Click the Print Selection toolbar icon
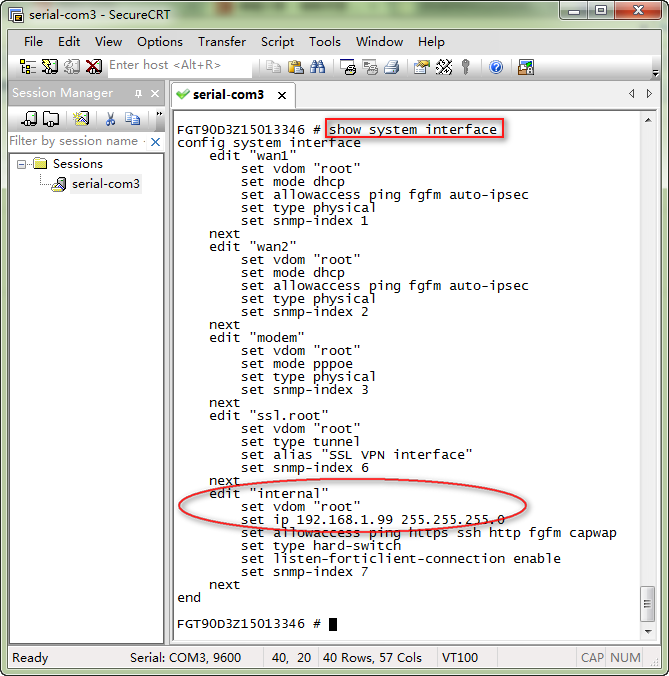 tap(370, 67)
